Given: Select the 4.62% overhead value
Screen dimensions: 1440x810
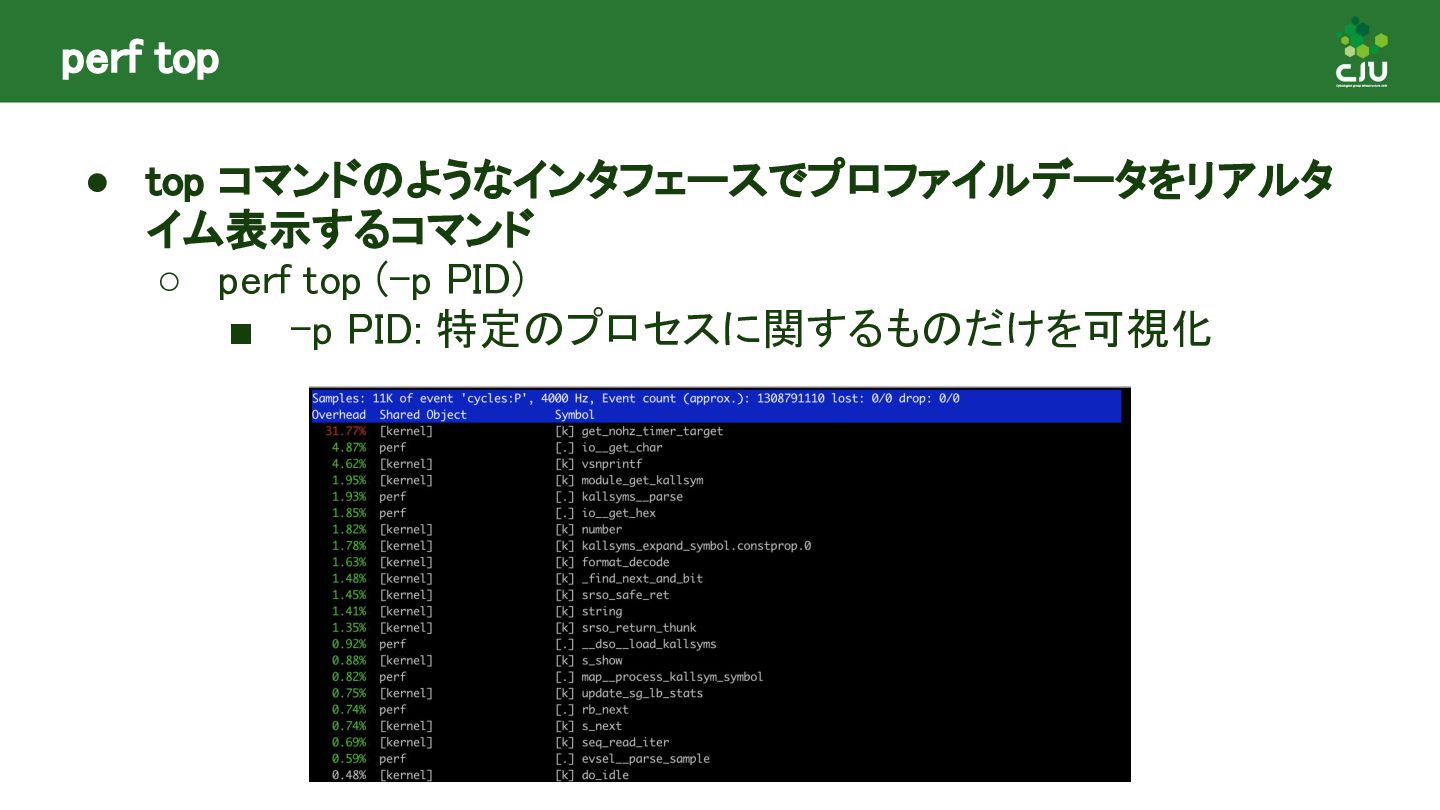Looking at the screenshot, I should pyautogui.click(x=349, y=464).
